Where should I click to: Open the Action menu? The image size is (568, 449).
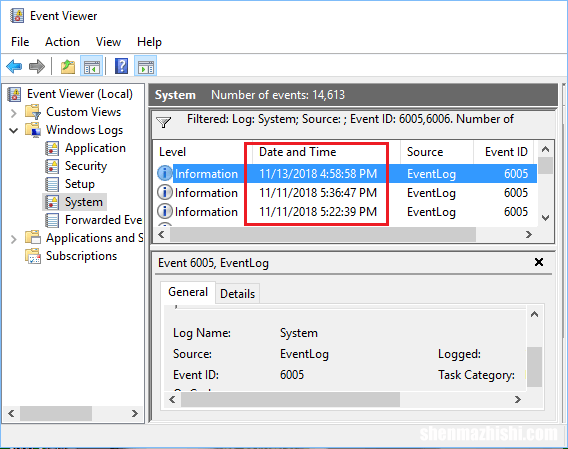62,42
